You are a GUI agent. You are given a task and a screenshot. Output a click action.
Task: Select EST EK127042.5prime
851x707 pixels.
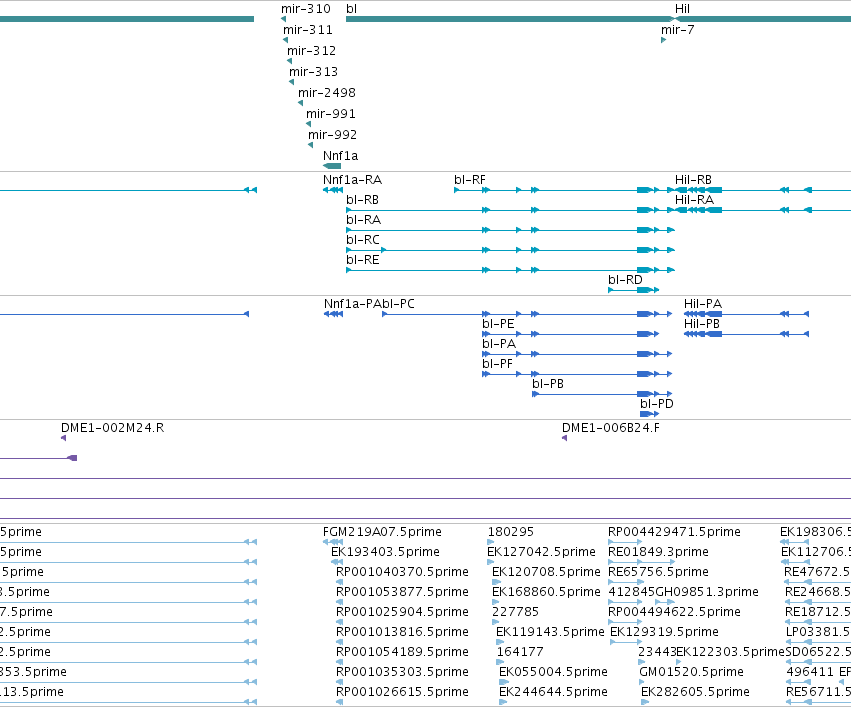pyautogui.click(x=491, y=562)
